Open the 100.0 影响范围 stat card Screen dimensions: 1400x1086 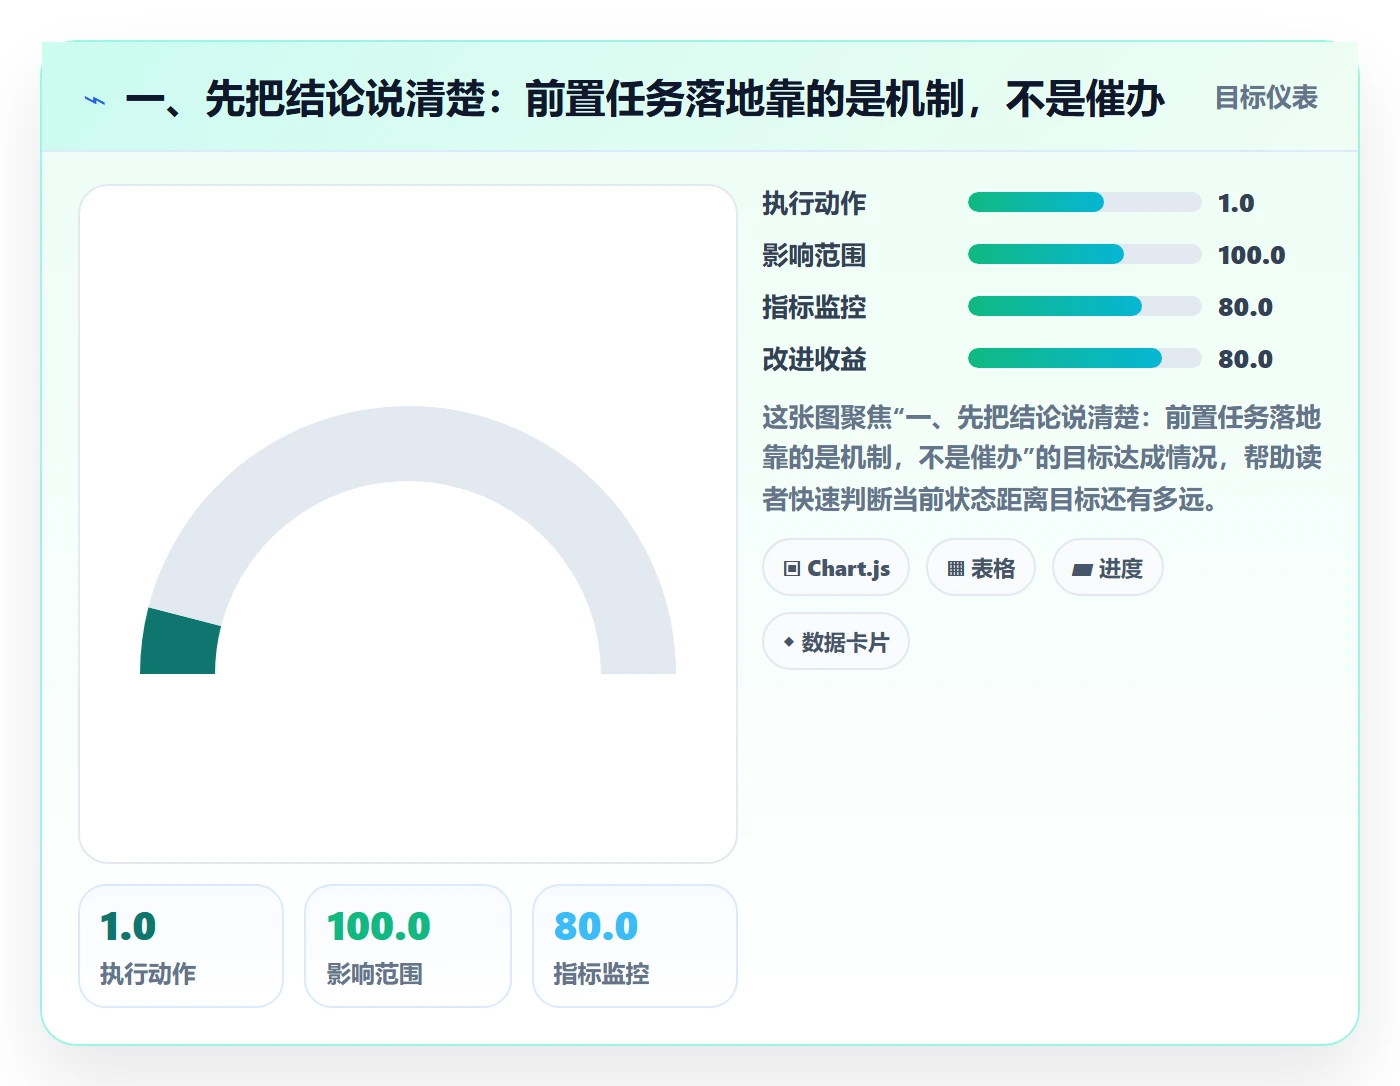tap(408, 946)
